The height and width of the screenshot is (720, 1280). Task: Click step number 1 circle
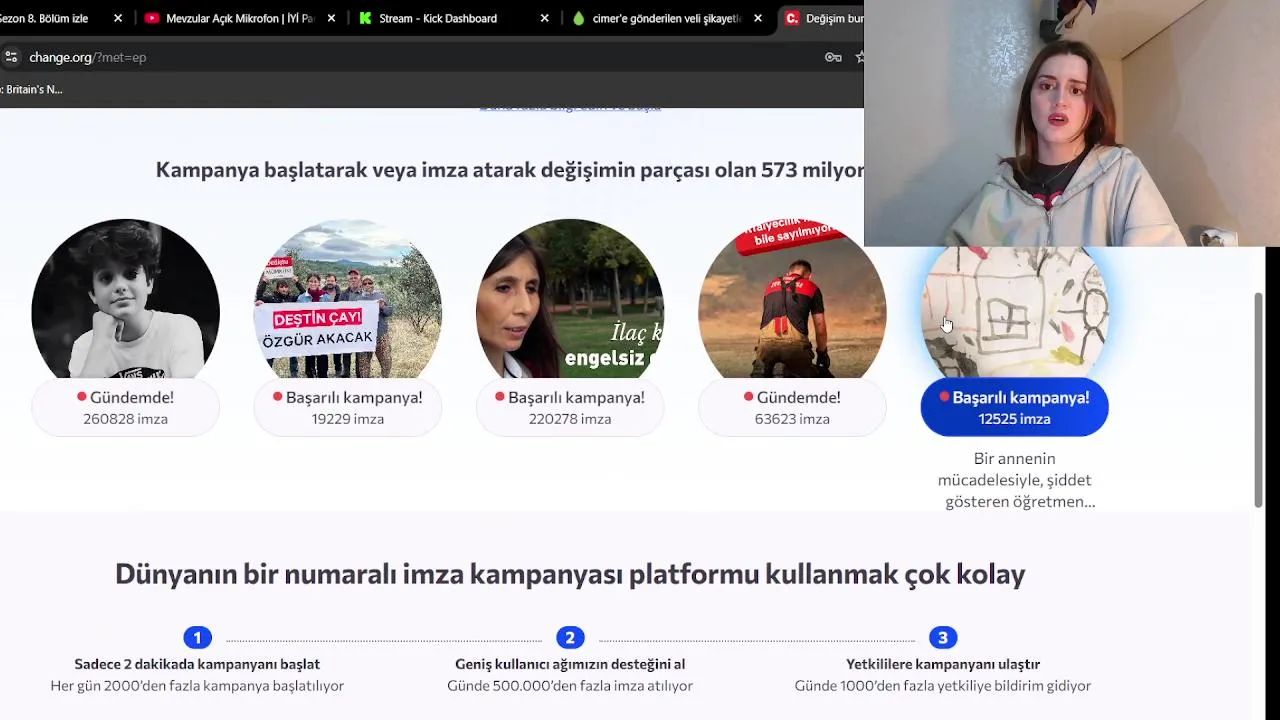pyautogui.click(x=197, y=637)
